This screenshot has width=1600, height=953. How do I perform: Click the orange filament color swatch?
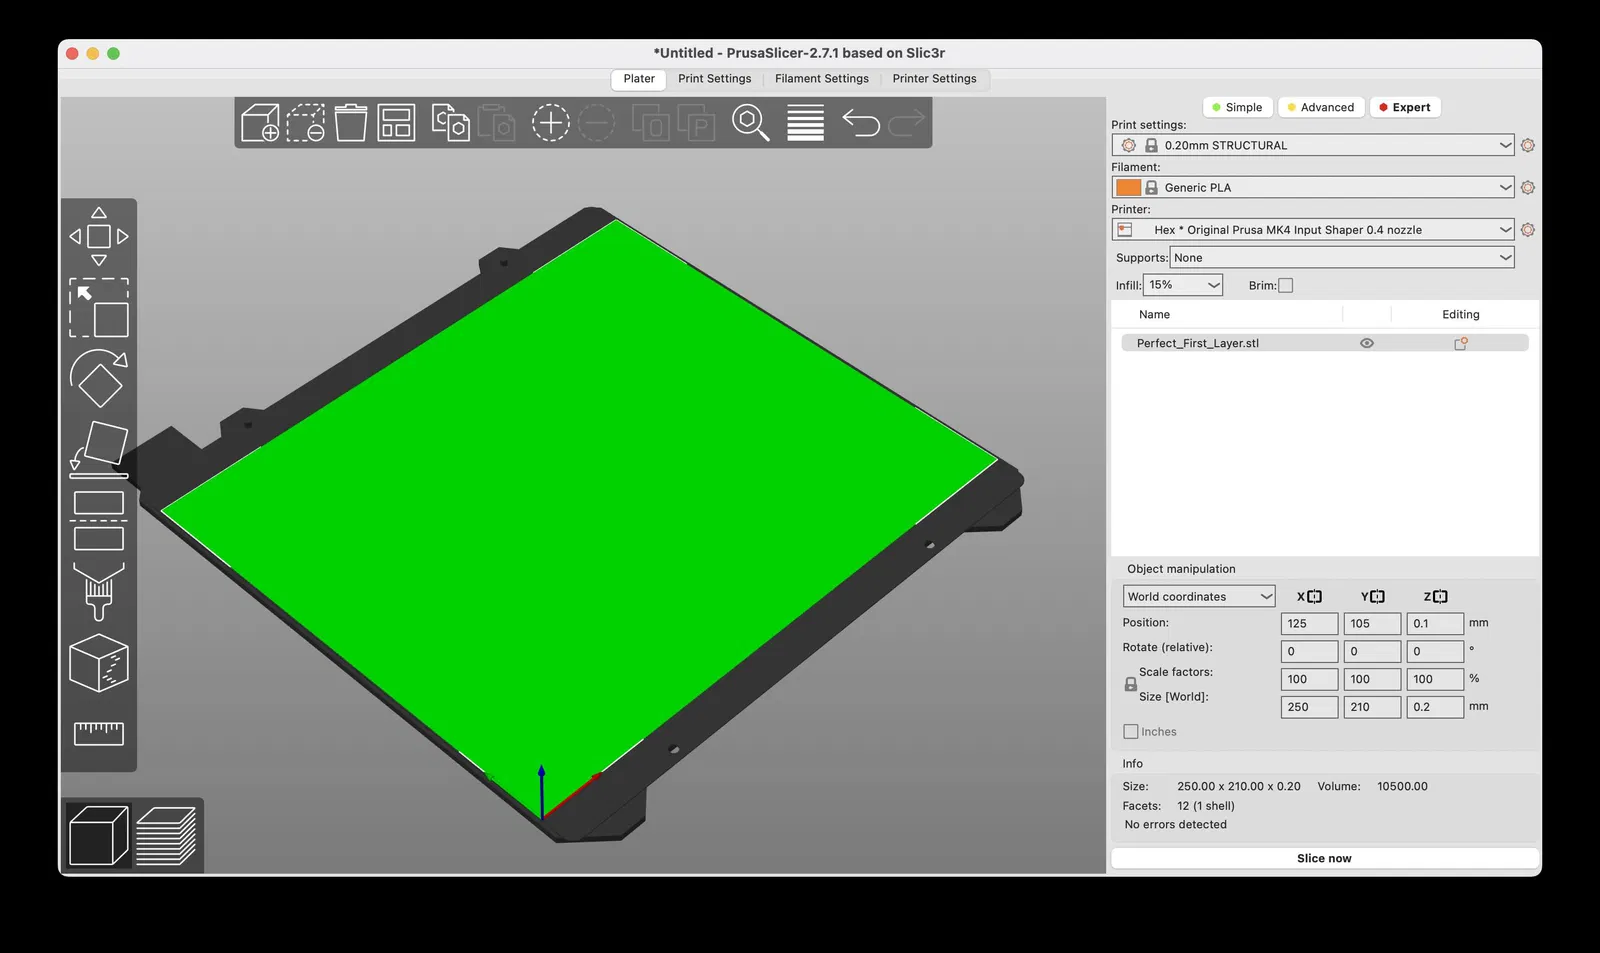pos(1128,187)
